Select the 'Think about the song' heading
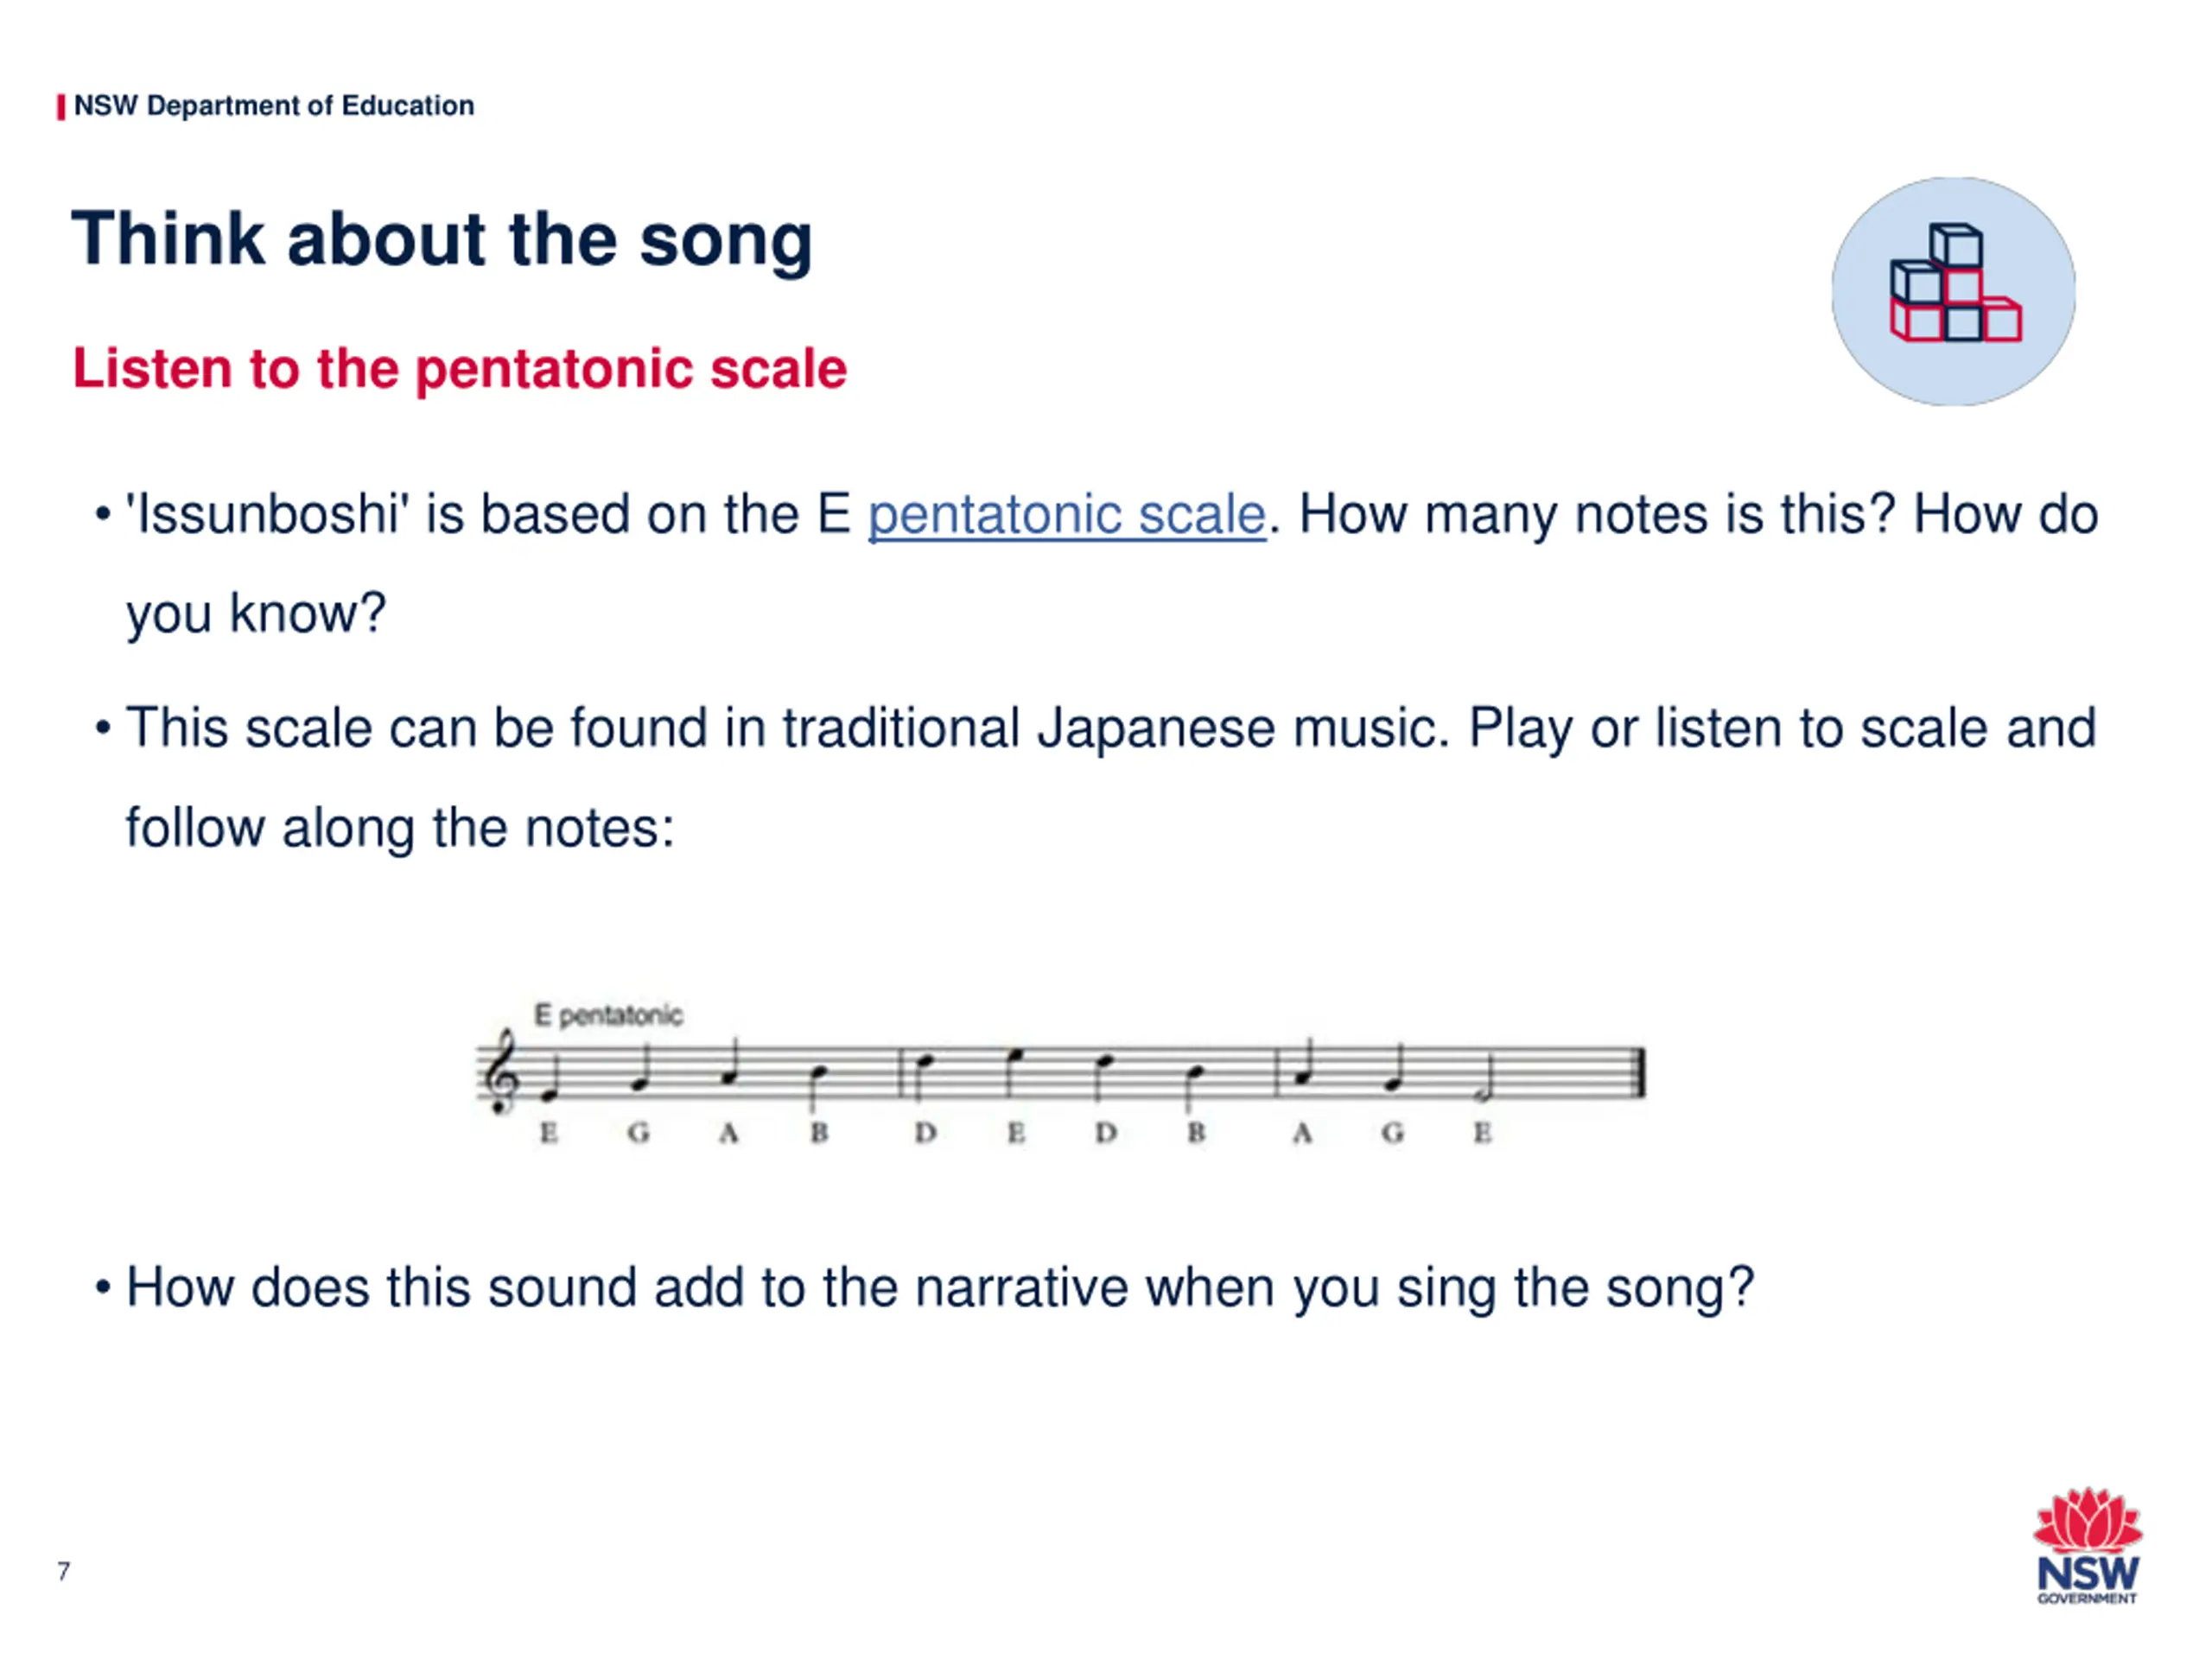2212x1659 pixels. pos(442,239)
